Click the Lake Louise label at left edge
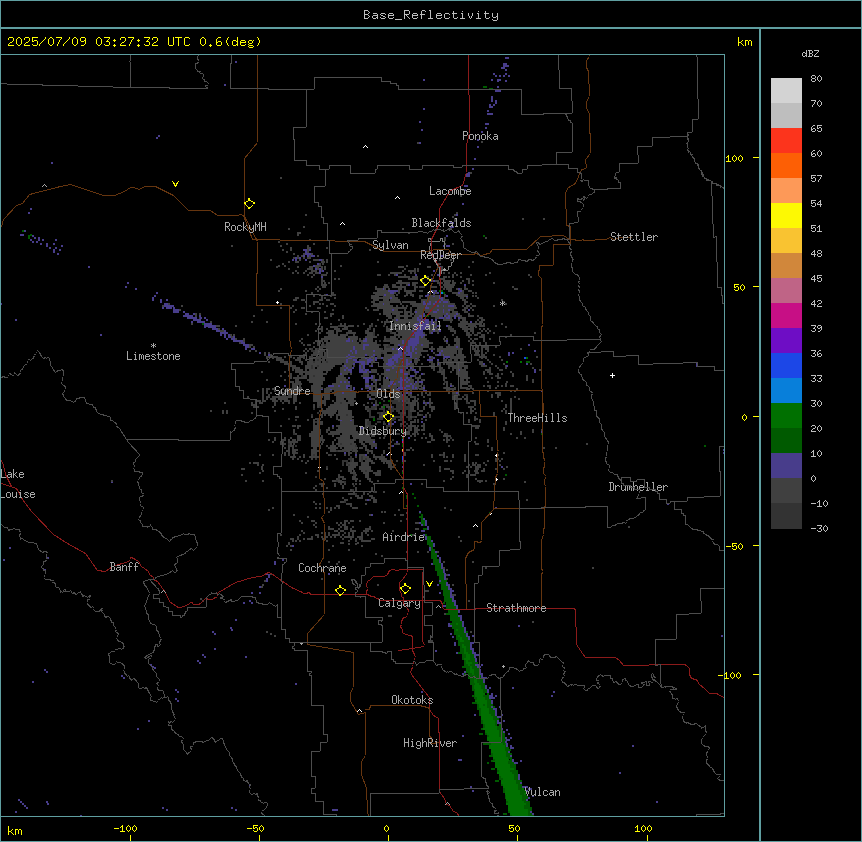 point(18,484)
